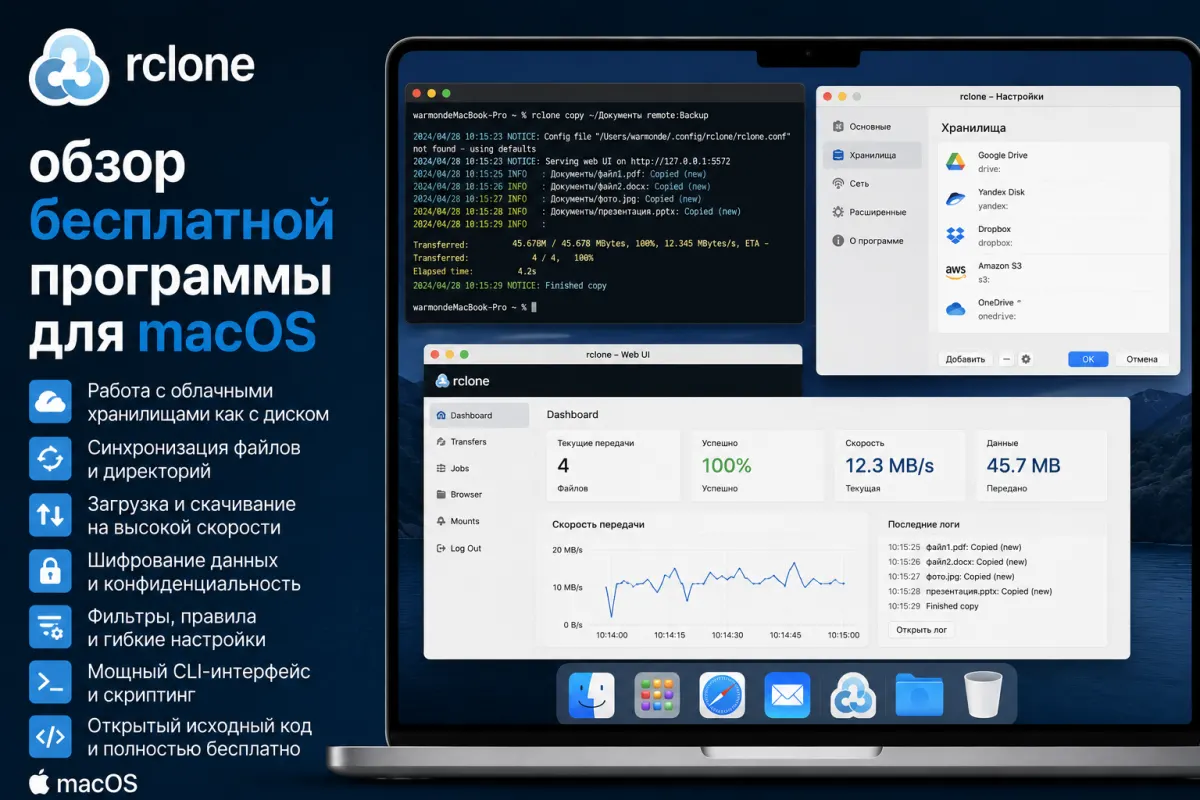Click the rclone app icon in the Dock
Image resolution: width=1200 pixels, height=800 pixels.
coord(853,695)
